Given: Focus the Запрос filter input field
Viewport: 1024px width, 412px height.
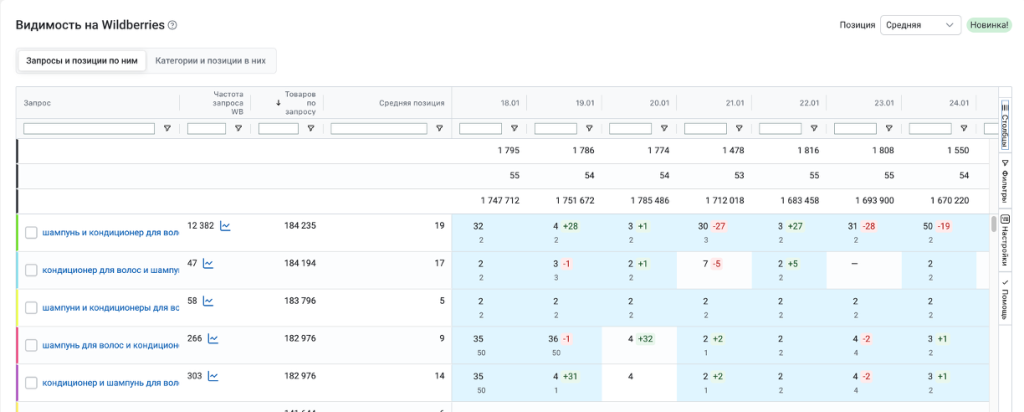Looking at the screenshot, I should coord(89,129).
